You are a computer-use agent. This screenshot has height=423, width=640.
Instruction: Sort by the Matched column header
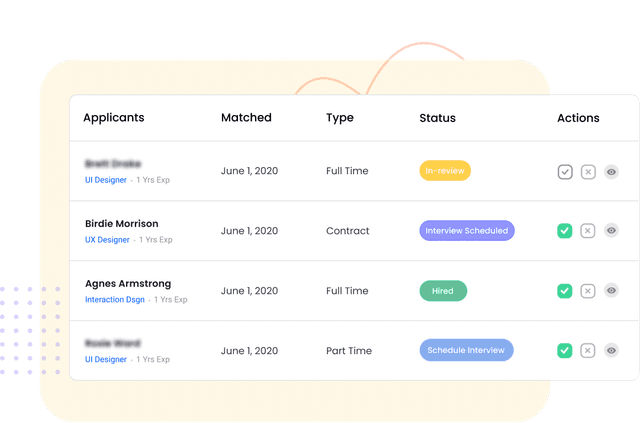[246, 118]
